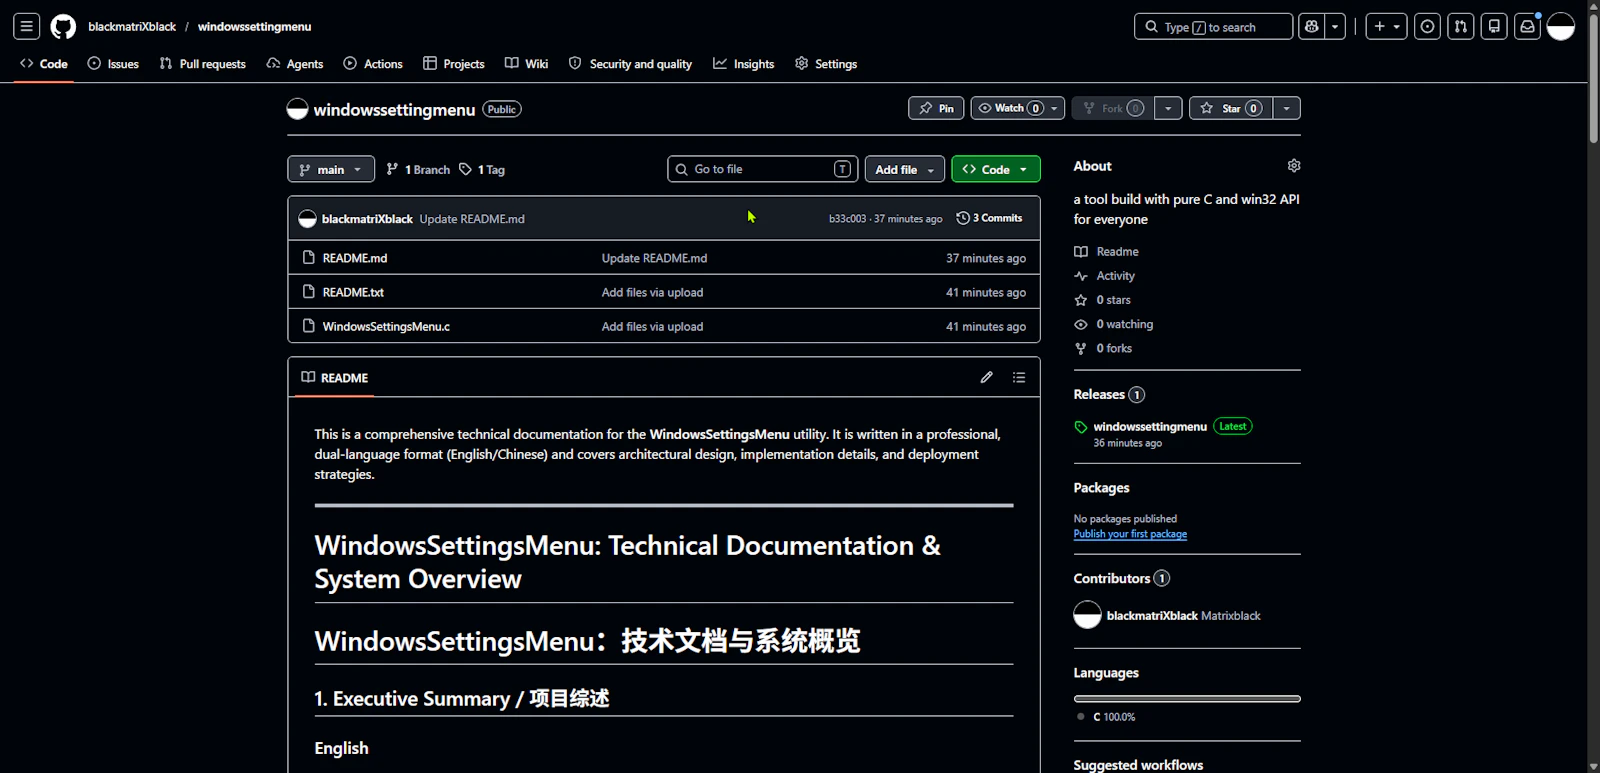Click the GitHub Octocat logo
Image resolution: width=1600 pixels, height=773 pixels.
[x=63, y=27]
